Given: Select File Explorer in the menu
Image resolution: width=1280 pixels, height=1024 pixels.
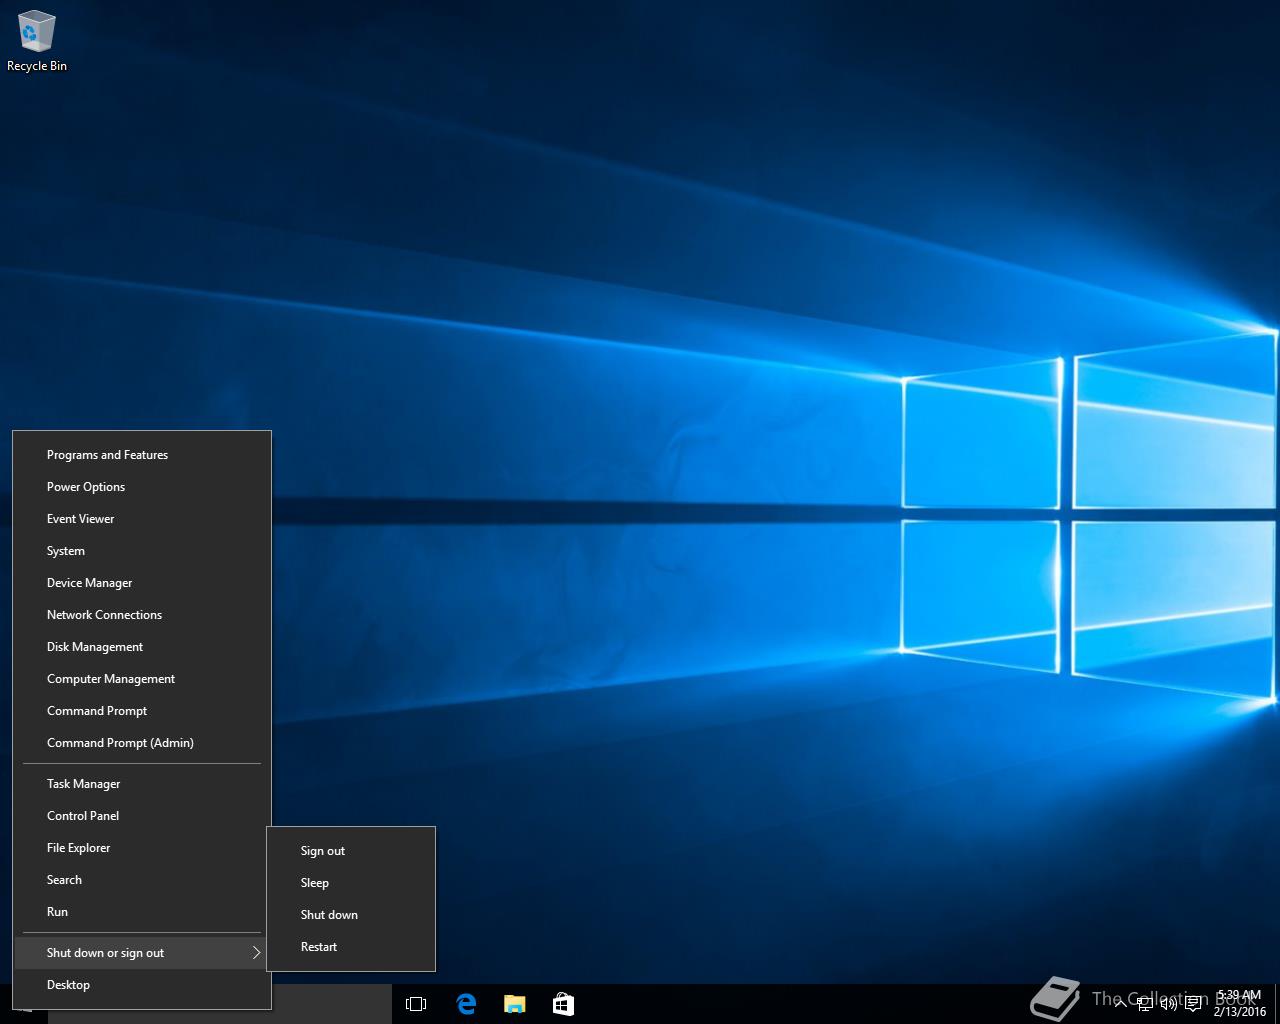Looking at the screenshot, I should coord(142,848).
